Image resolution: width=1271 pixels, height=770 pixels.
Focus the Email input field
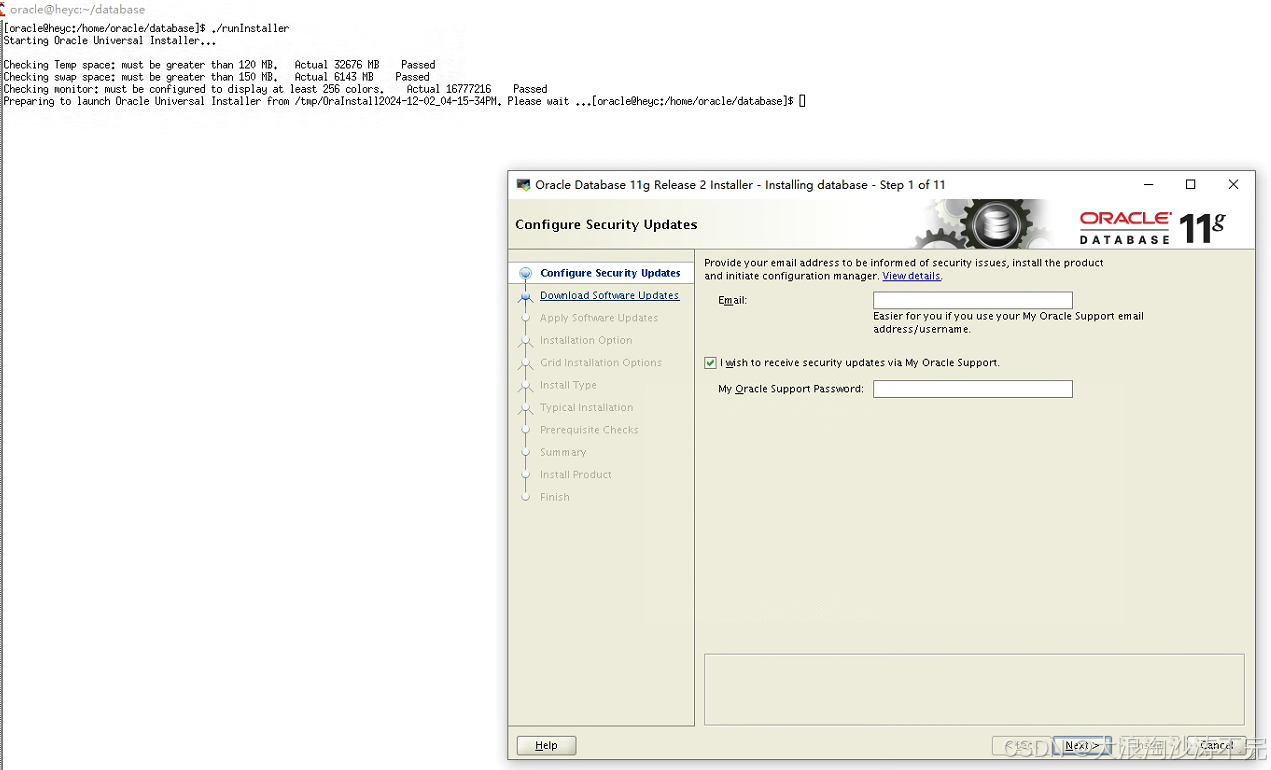point(972,300)
